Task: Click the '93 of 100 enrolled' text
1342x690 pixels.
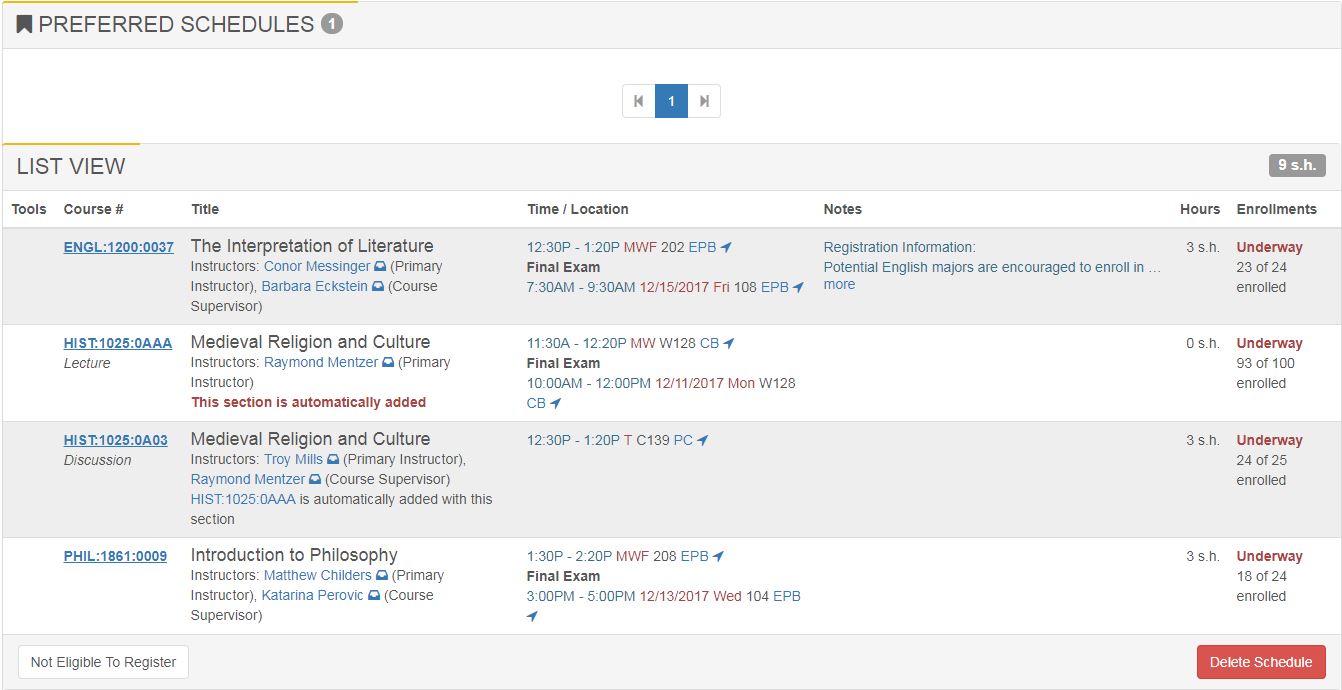Action: pyautogui.click(x=1266, y=373)
